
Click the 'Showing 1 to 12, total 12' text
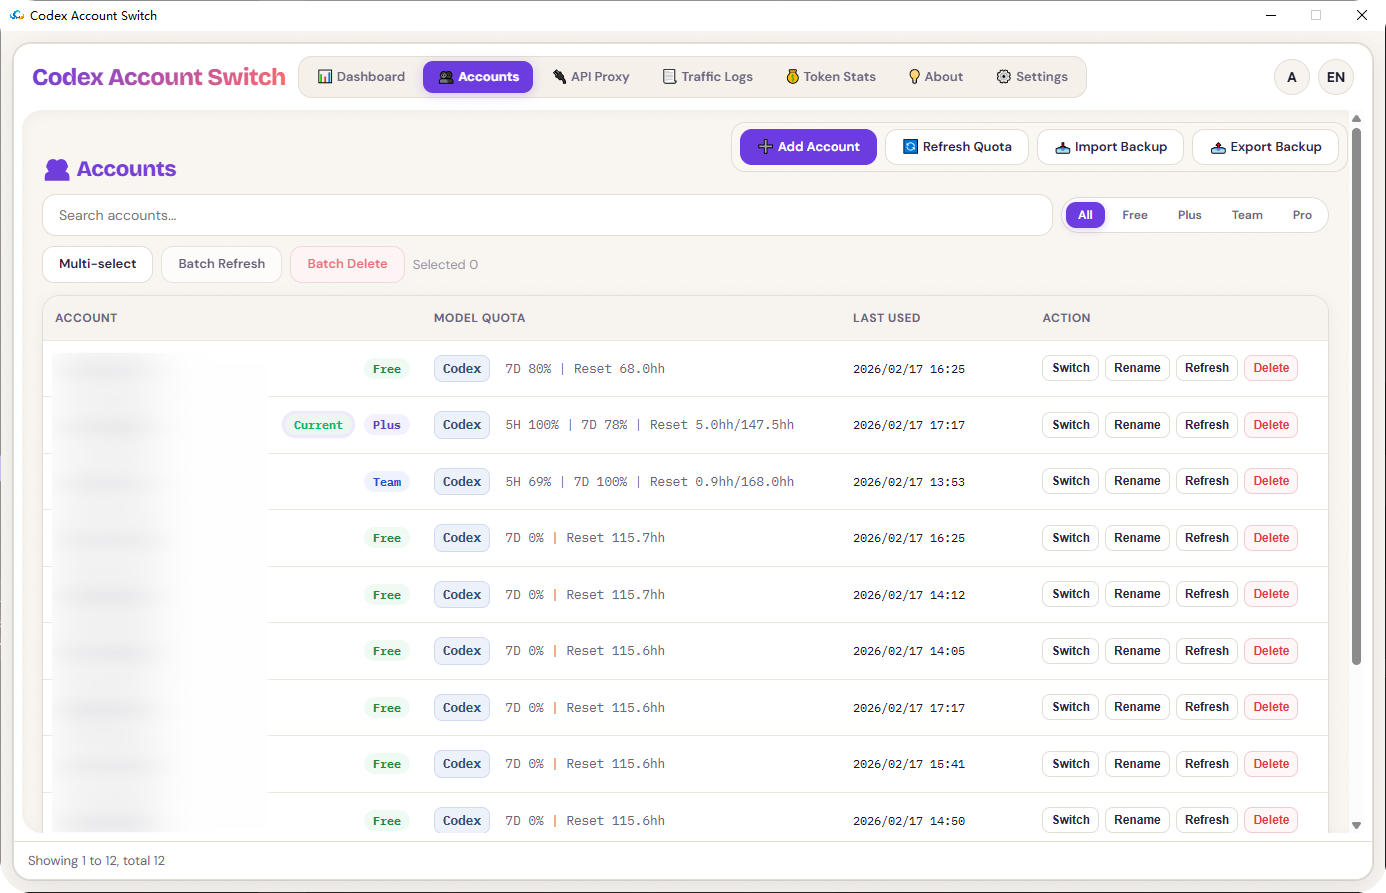(x=96, y=861)
